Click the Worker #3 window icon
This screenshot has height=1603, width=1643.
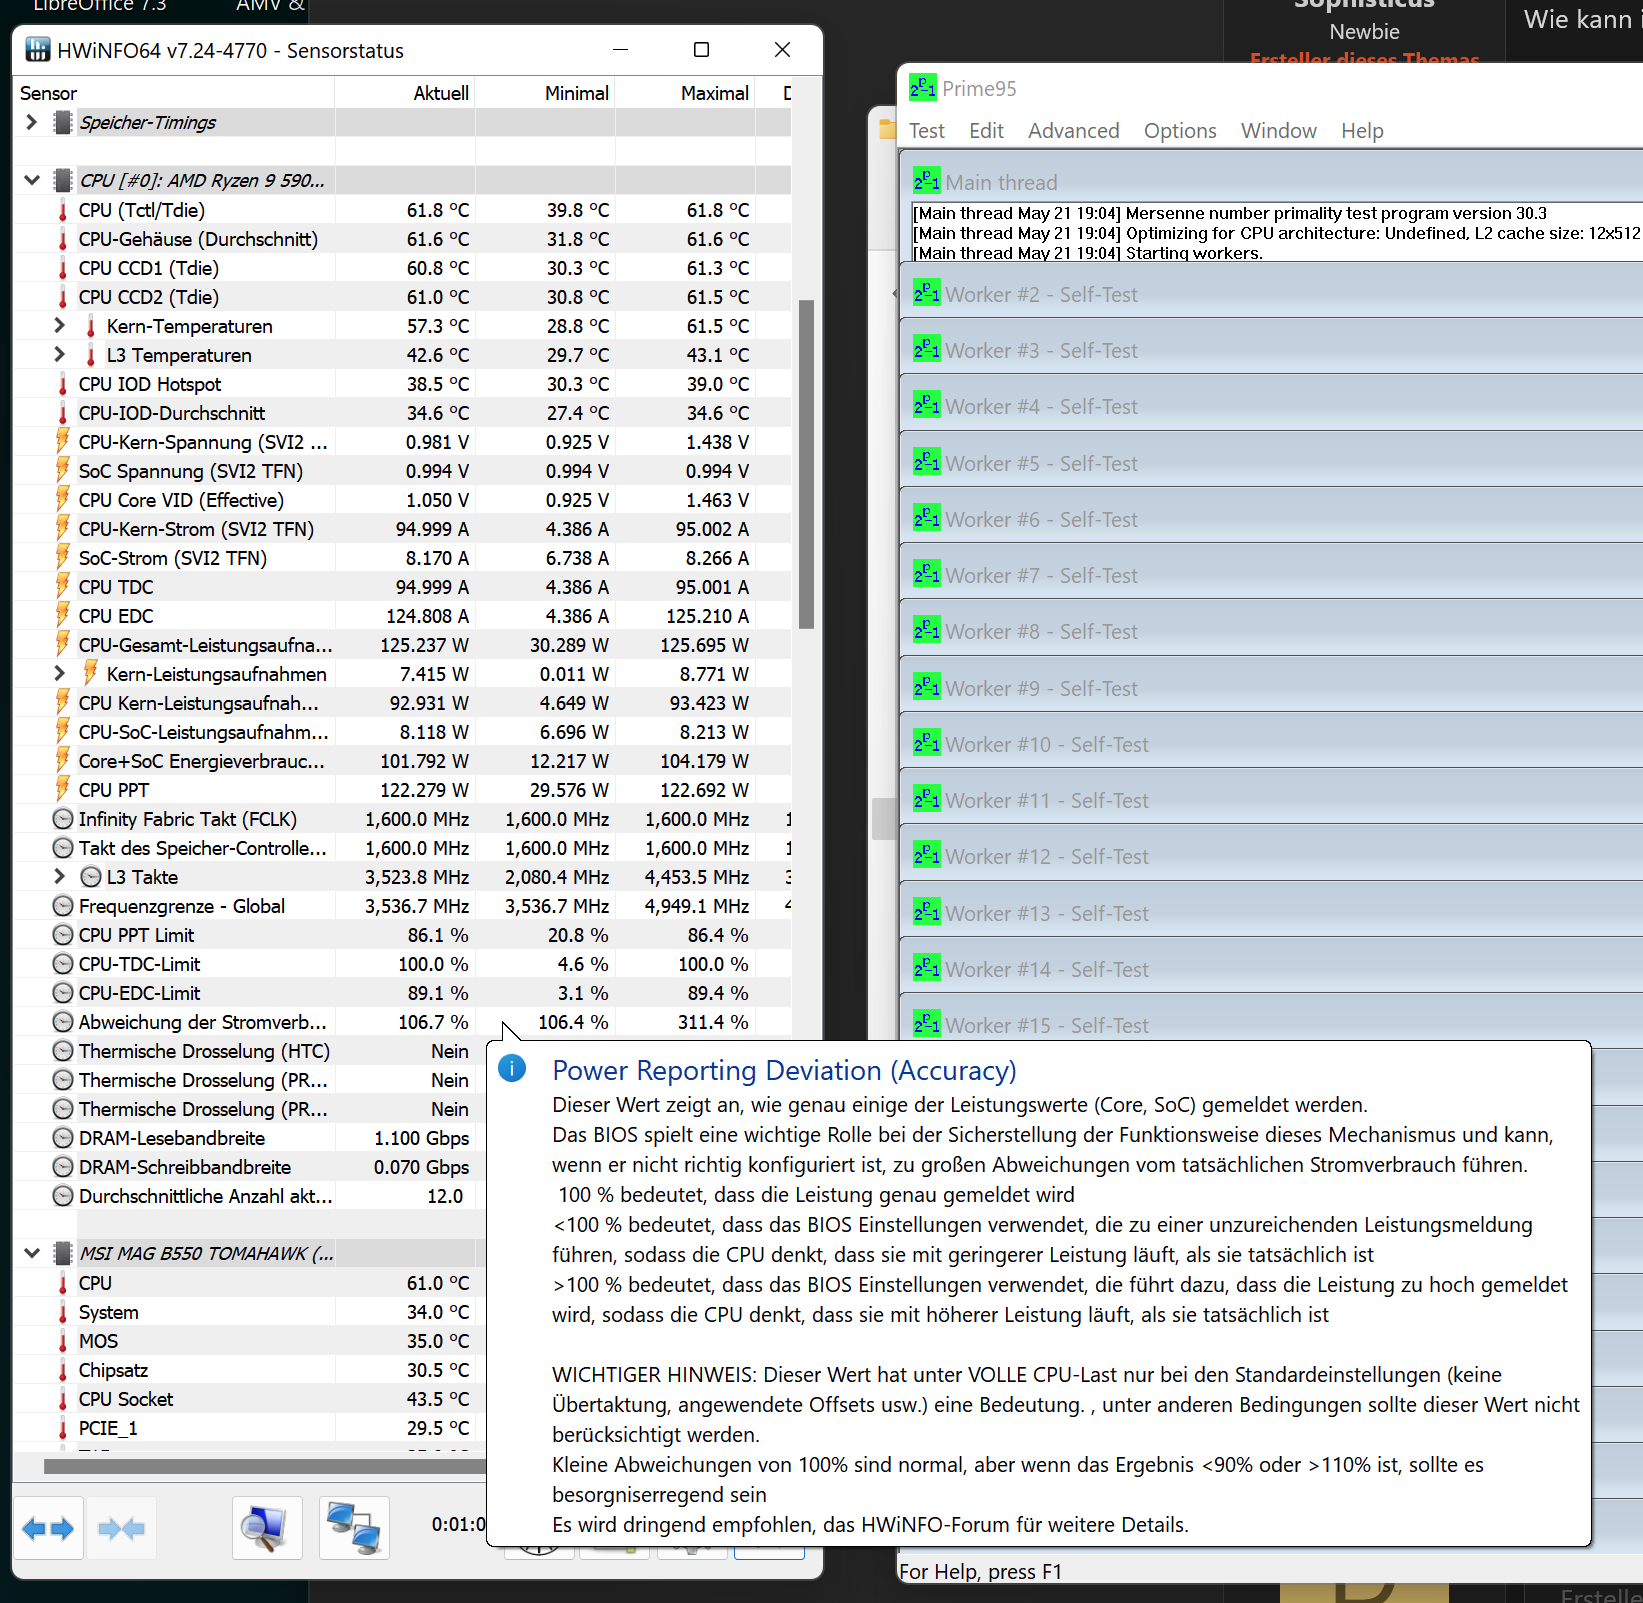coord(927,350)
